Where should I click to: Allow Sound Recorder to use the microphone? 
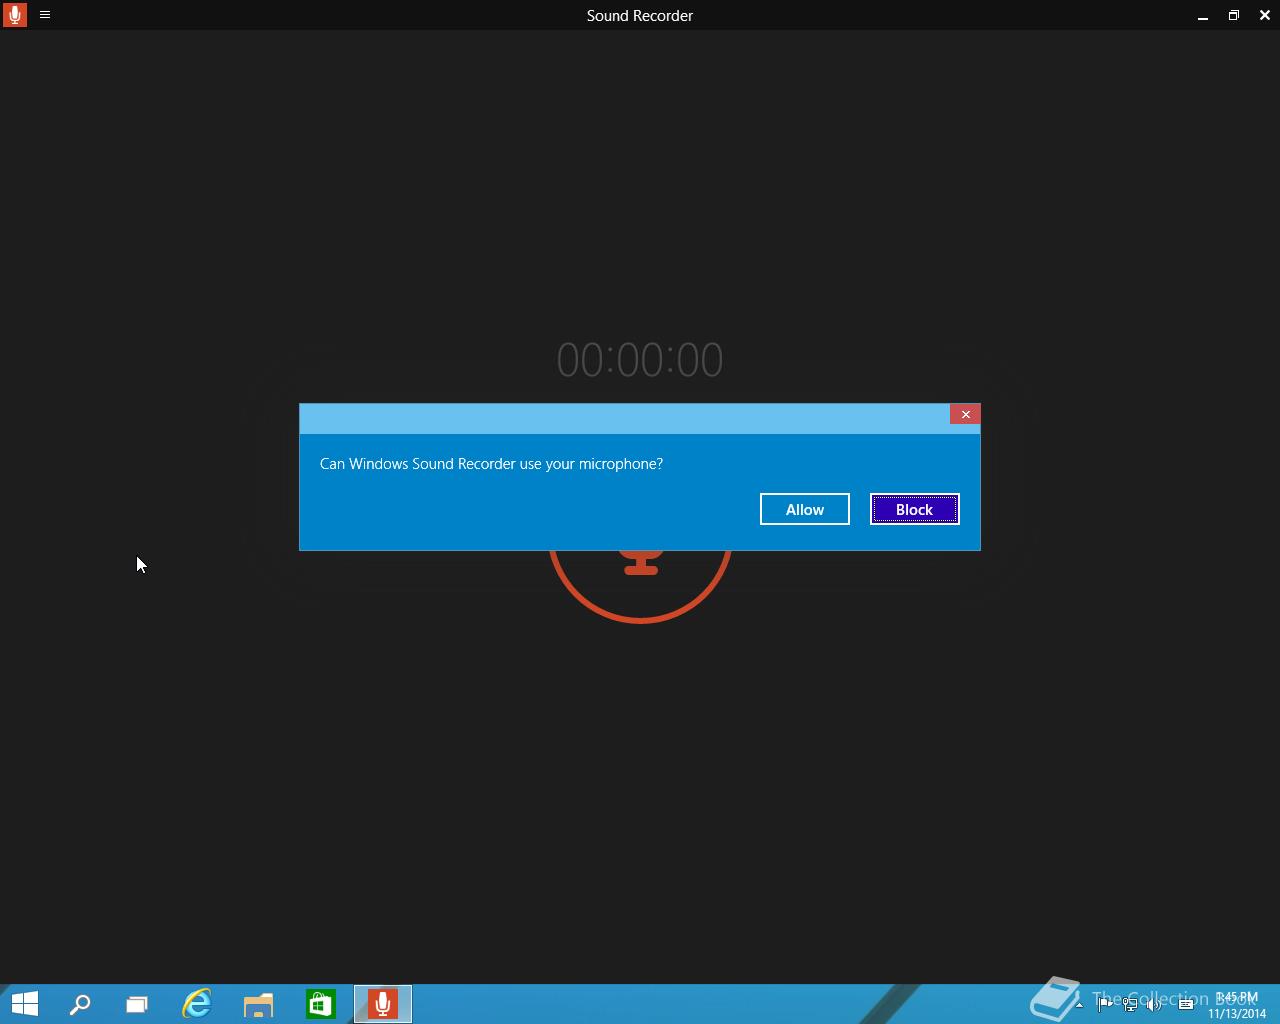pos(804,509)
